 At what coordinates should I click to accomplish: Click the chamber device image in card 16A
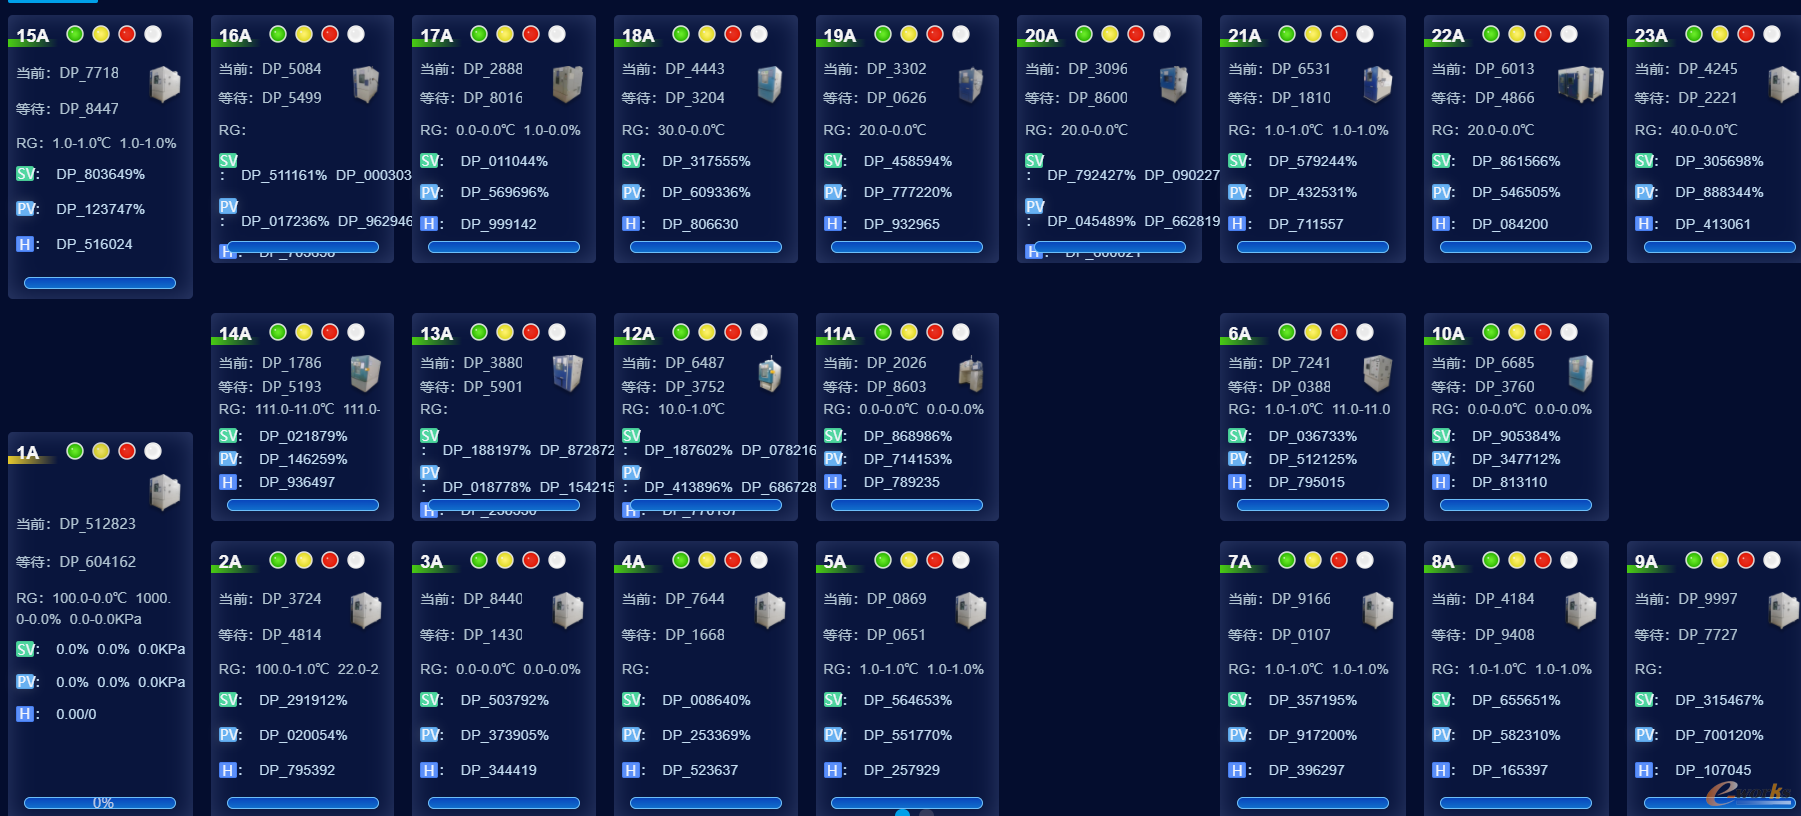[366, 85]
